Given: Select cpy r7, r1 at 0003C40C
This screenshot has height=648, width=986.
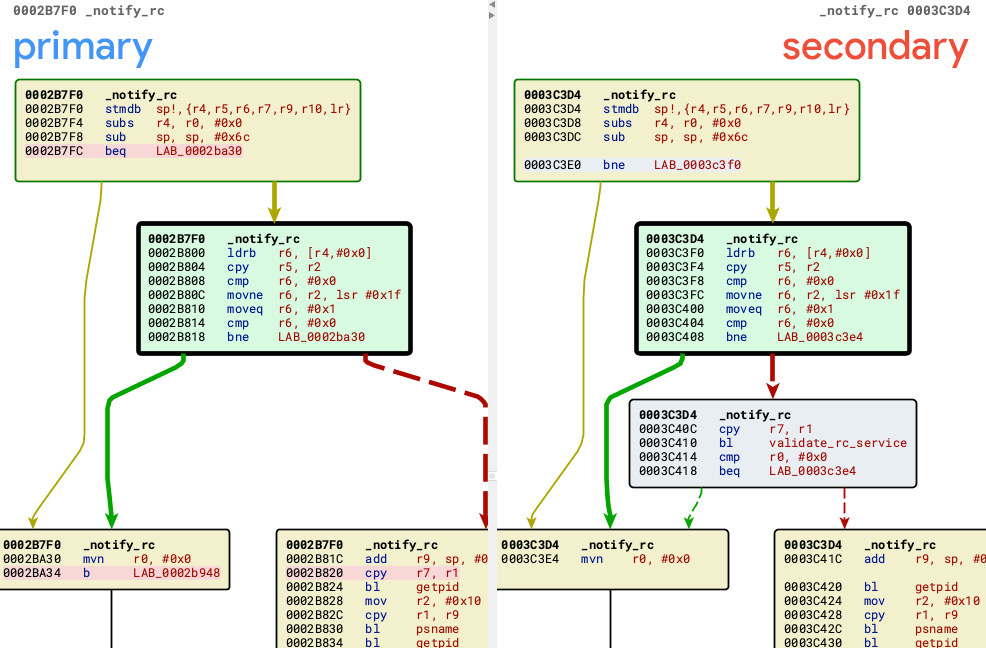Looking at the screenshot, I should [x=726, y=429].
